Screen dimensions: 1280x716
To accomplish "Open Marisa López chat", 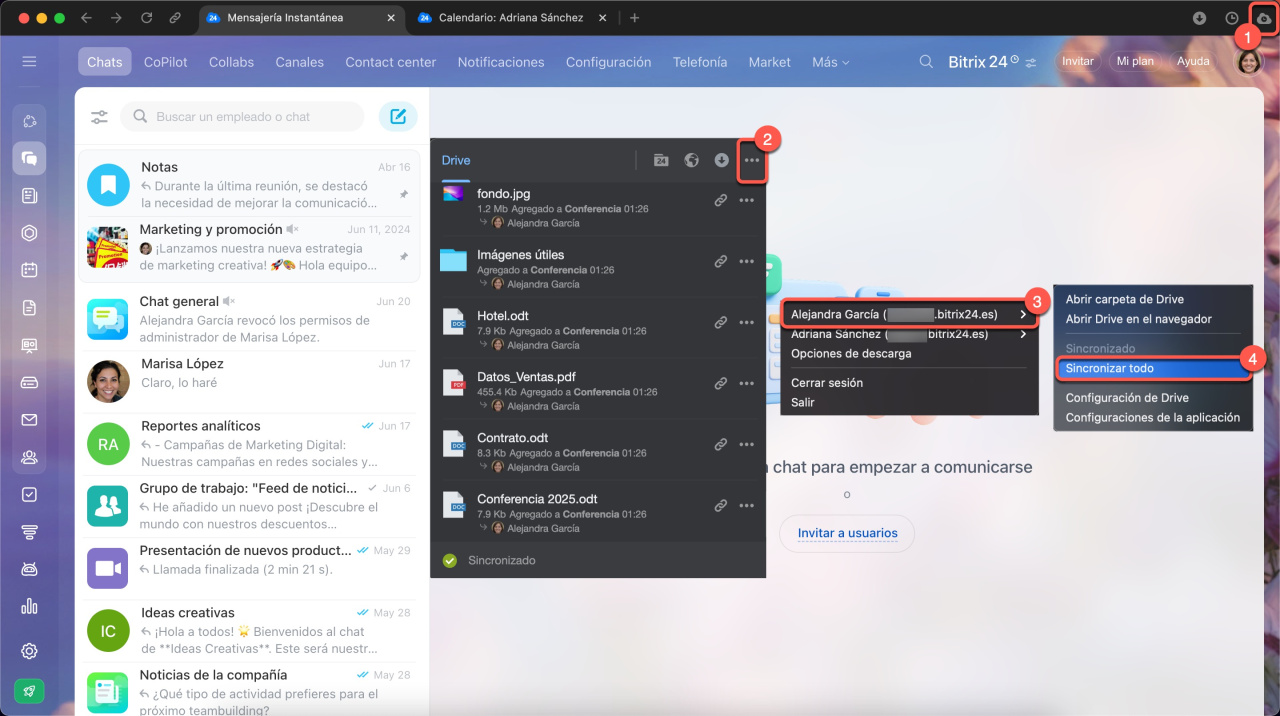I will 251,382.
